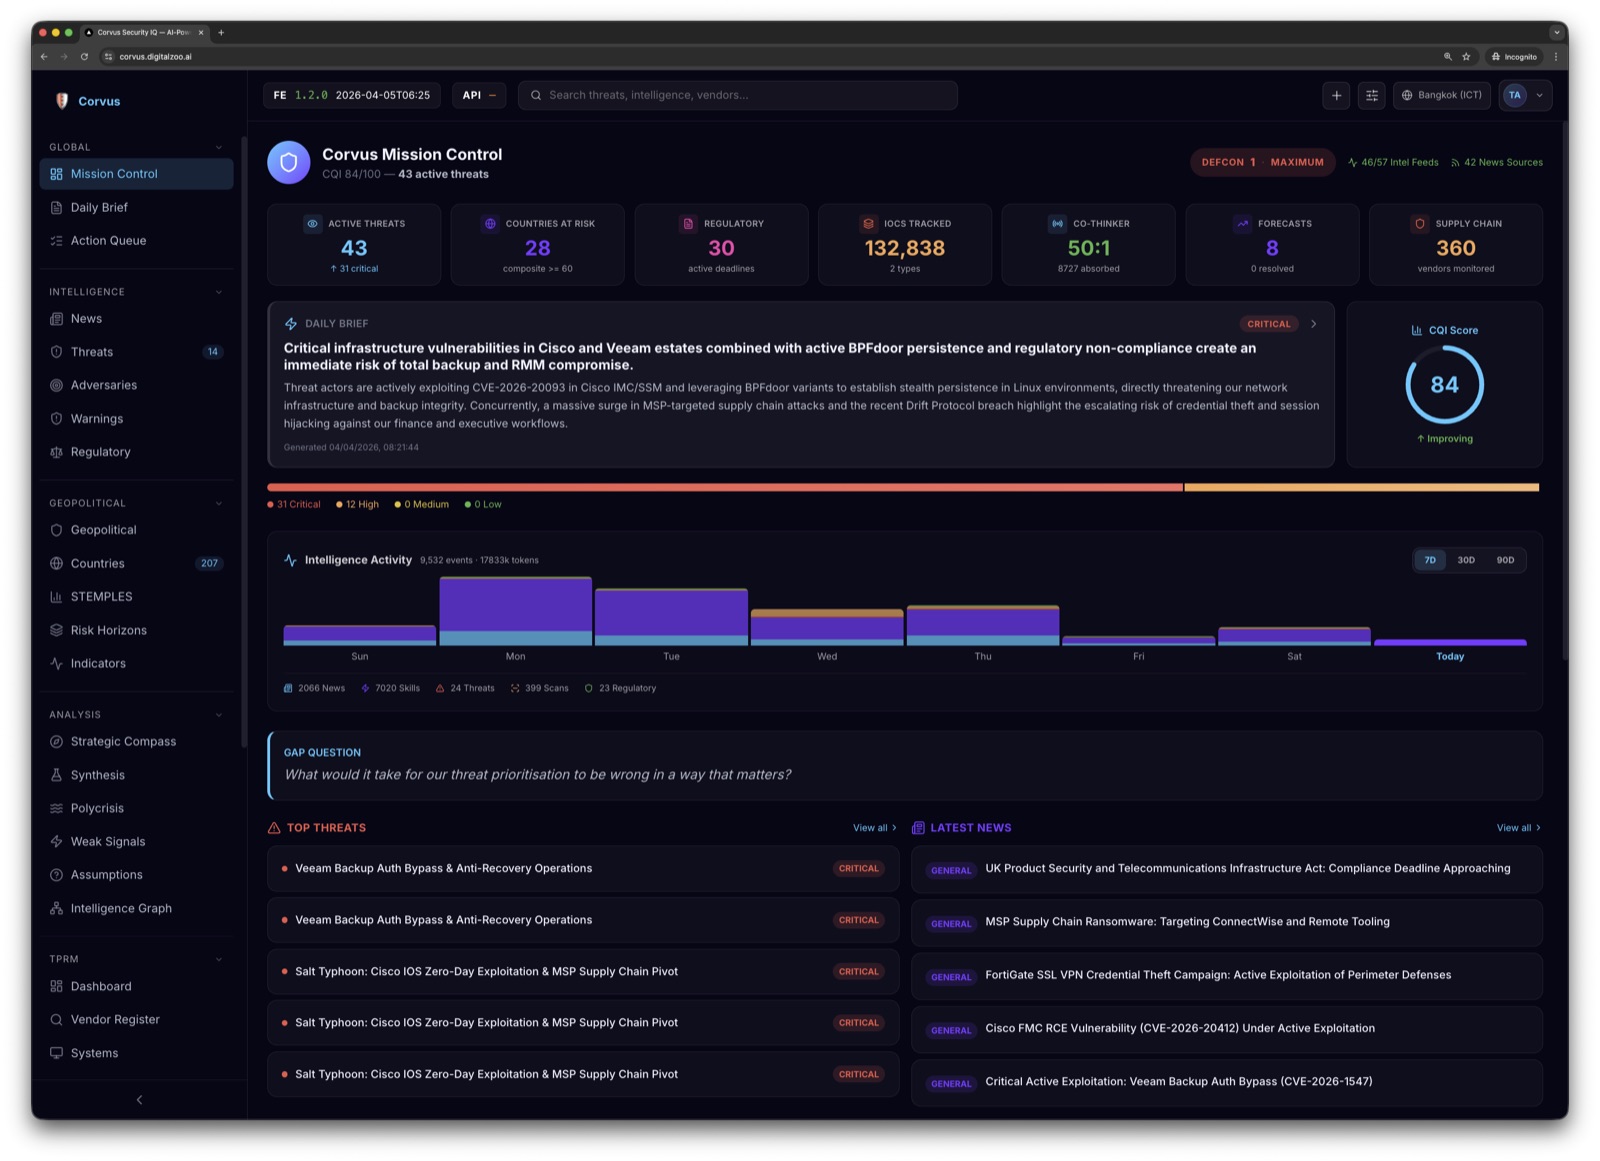Click the Threats shield icon in sidebar
Screen dimensions: 1600x1161
56,352
